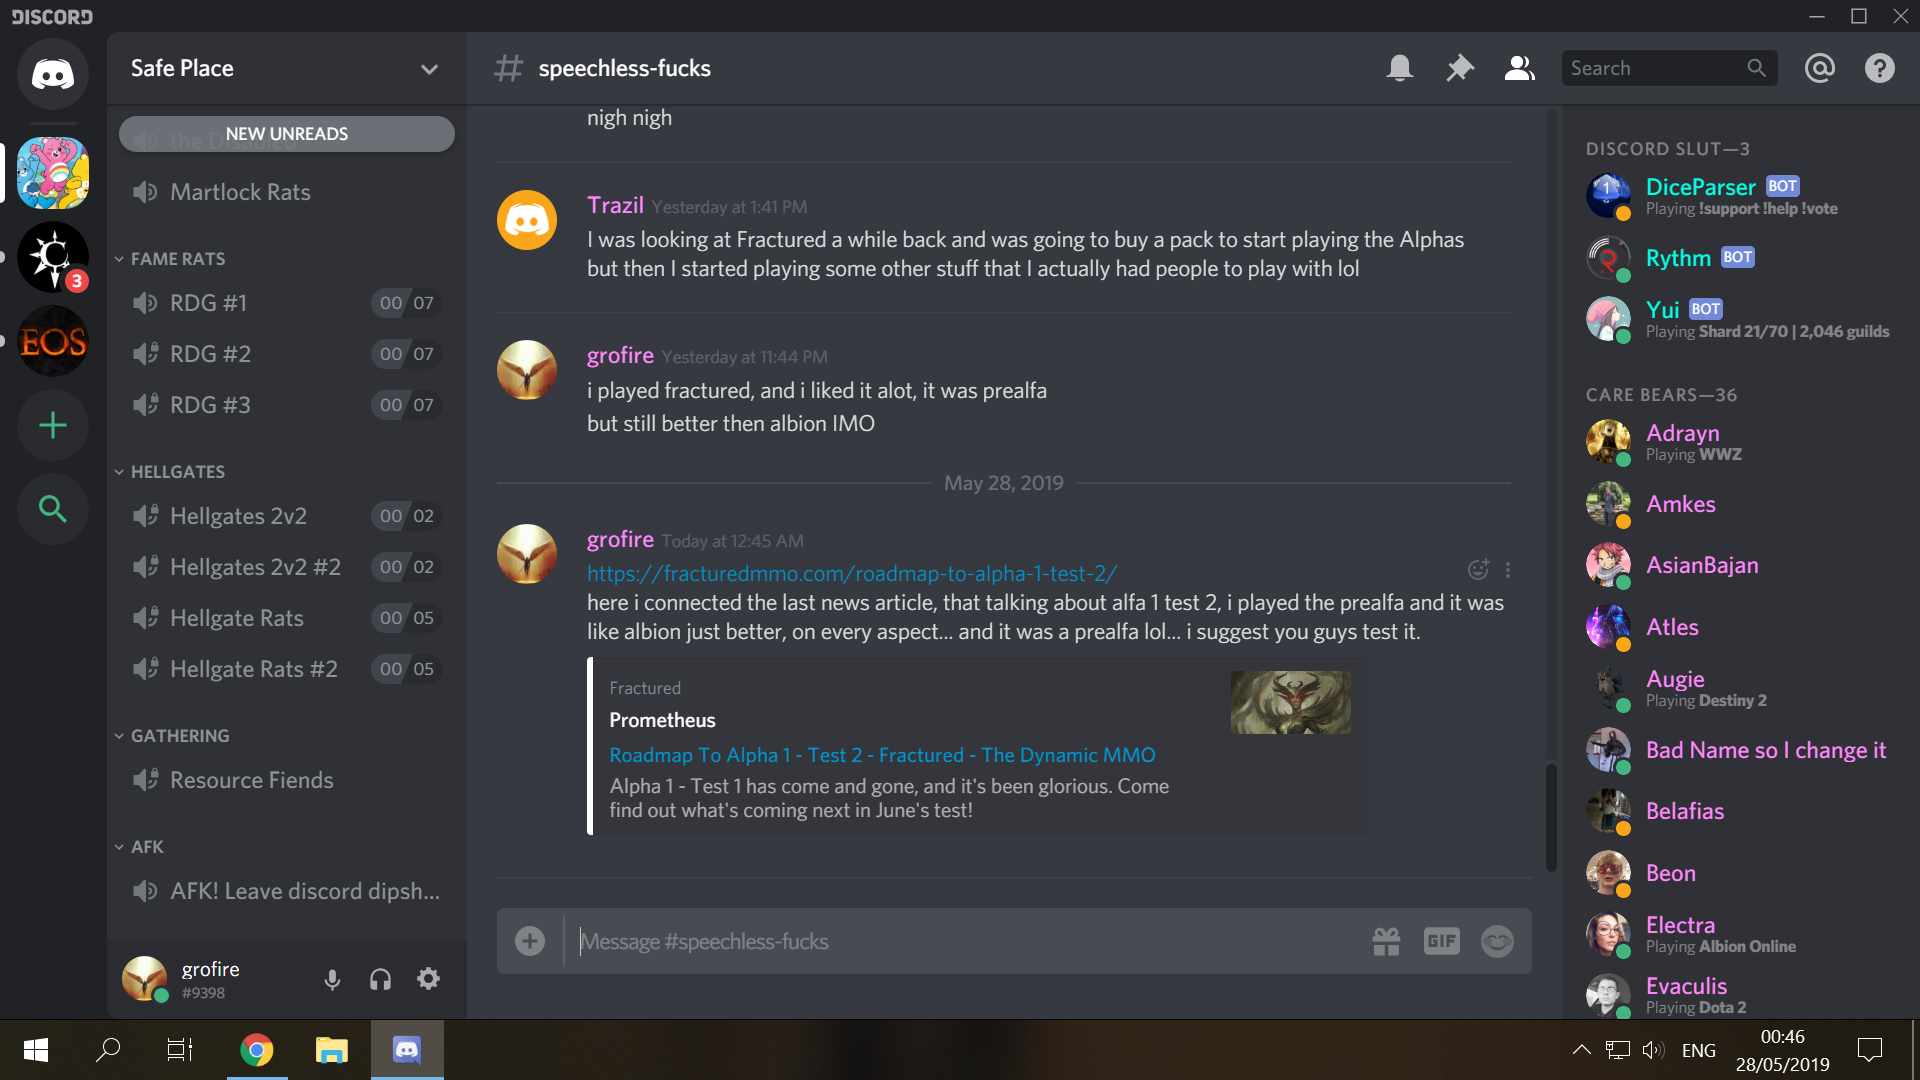Image resolution: width=1920 pixels, height=1080 pixels.
Task: Click the chat scrollbar thumb
Action: [1551, 817]
